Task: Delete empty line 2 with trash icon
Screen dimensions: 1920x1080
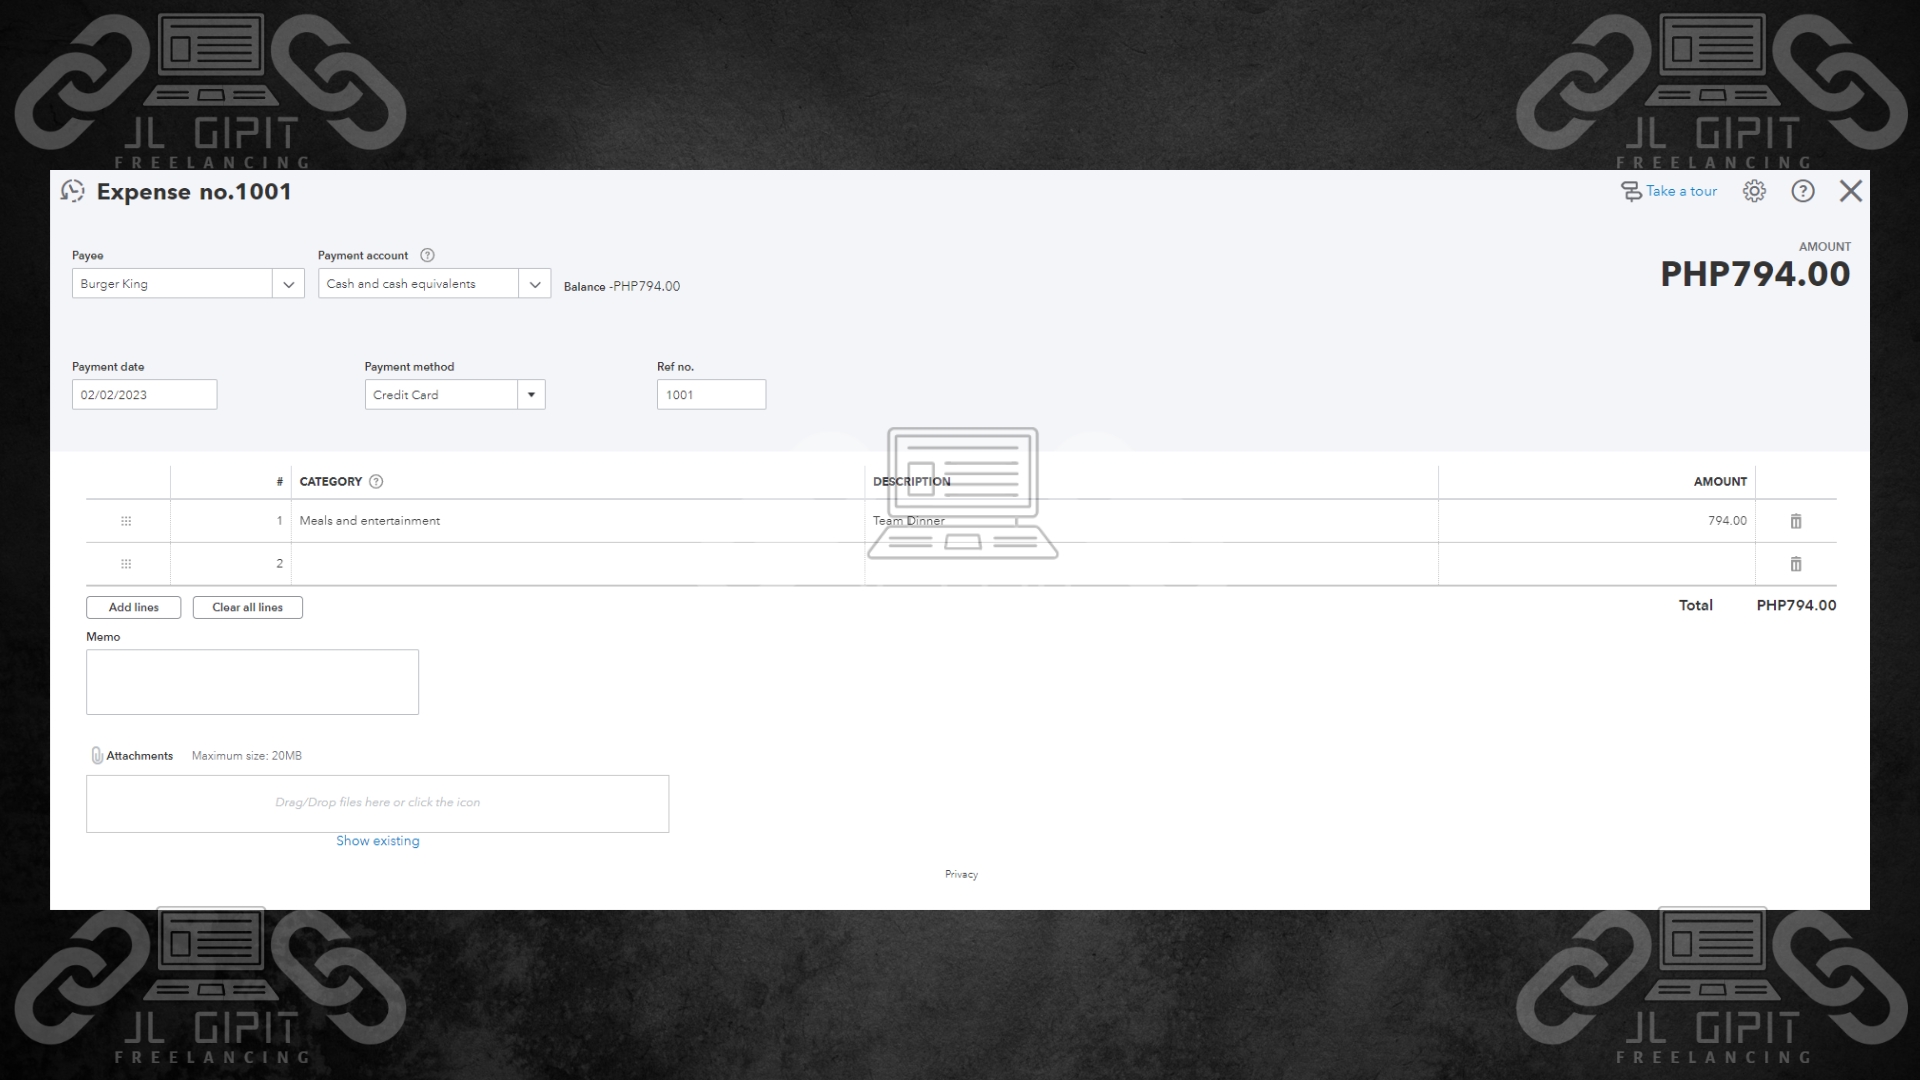Action: pyautogui.click(x=1795, y=564)
